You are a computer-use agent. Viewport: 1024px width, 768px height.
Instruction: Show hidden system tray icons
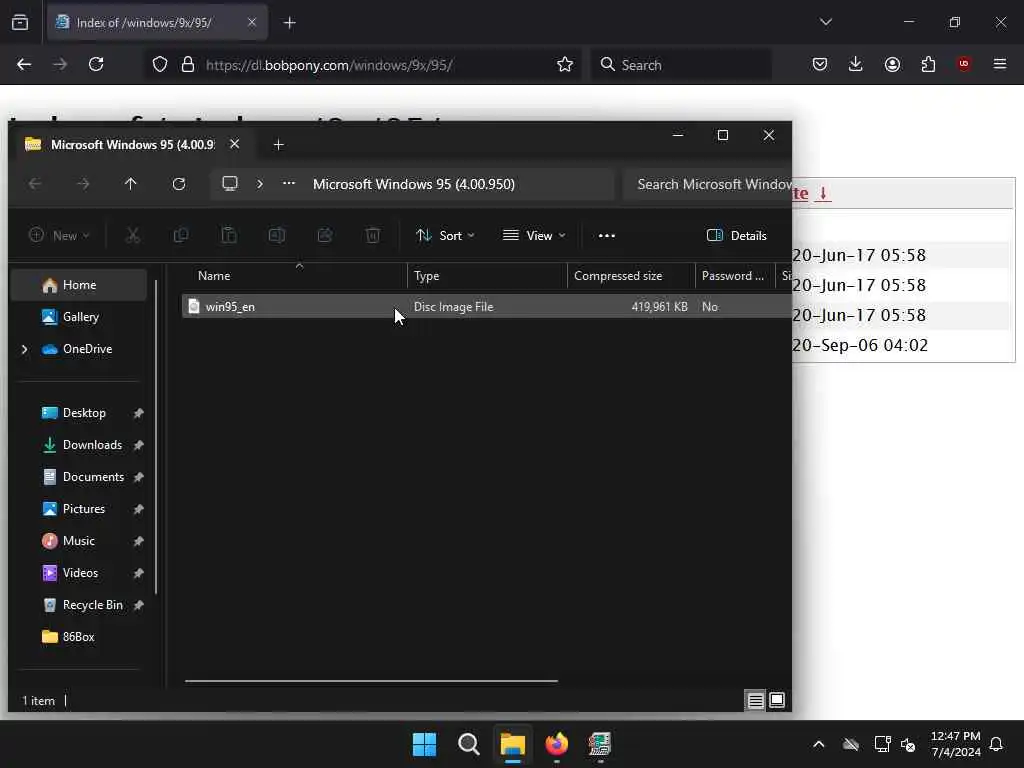click(818, 744)
